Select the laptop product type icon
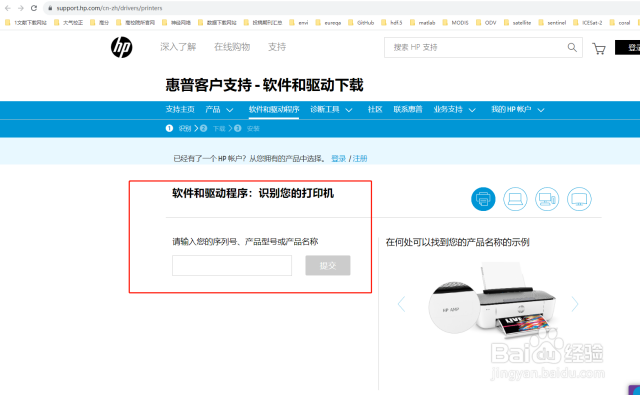 point(515,199)
